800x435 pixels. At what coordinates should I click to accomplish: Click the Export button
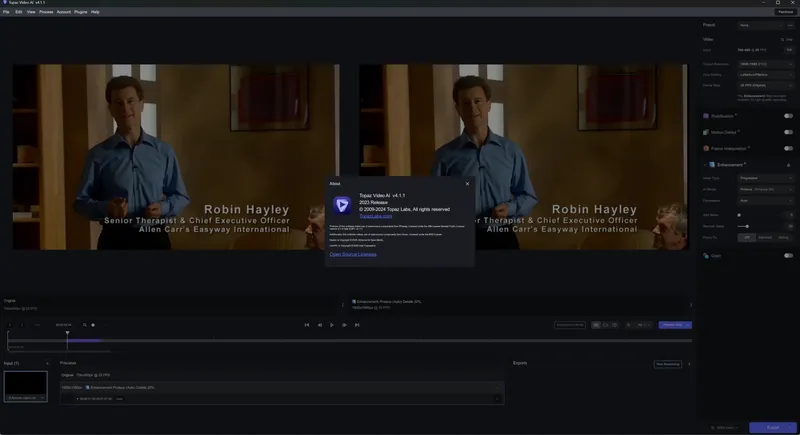click(x=772, y=427)
